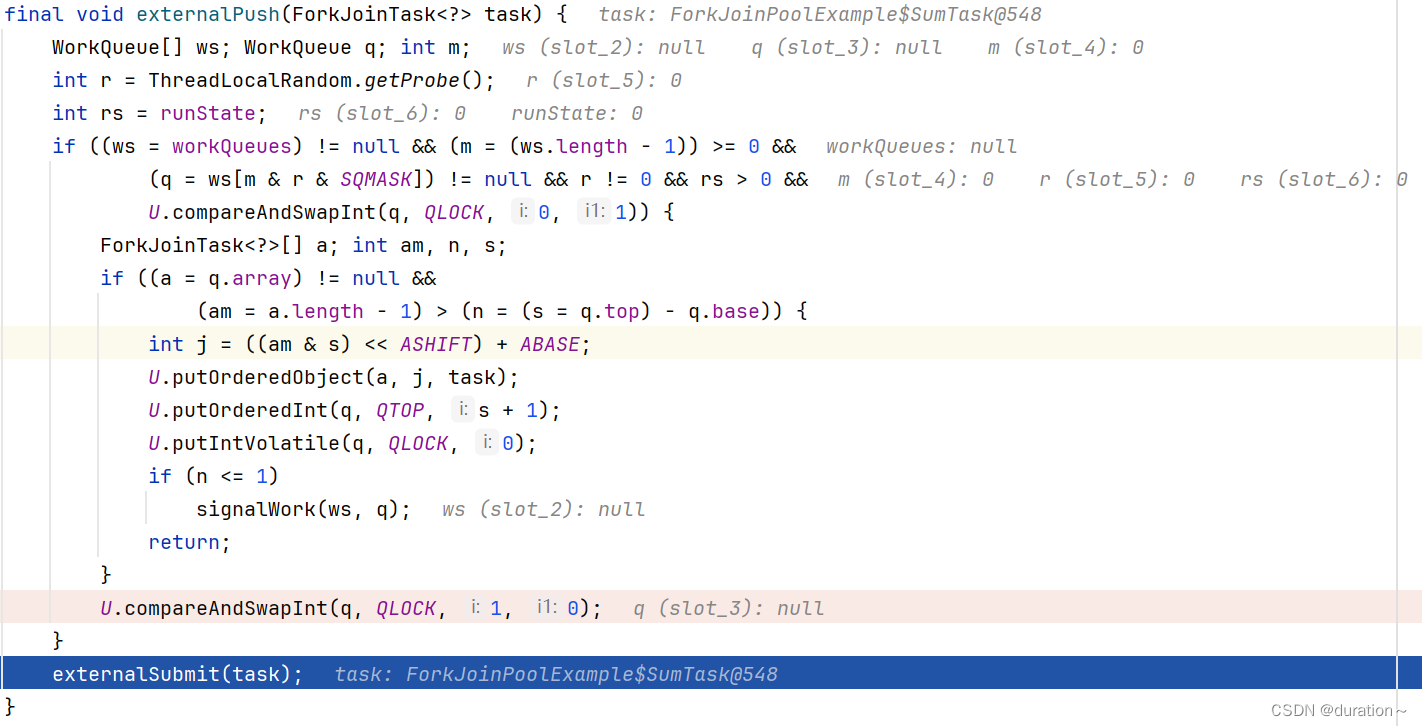
Task: Click the 'rs (slot_6): 0' hint on the SQMASK line
Action: [1323, 179]
